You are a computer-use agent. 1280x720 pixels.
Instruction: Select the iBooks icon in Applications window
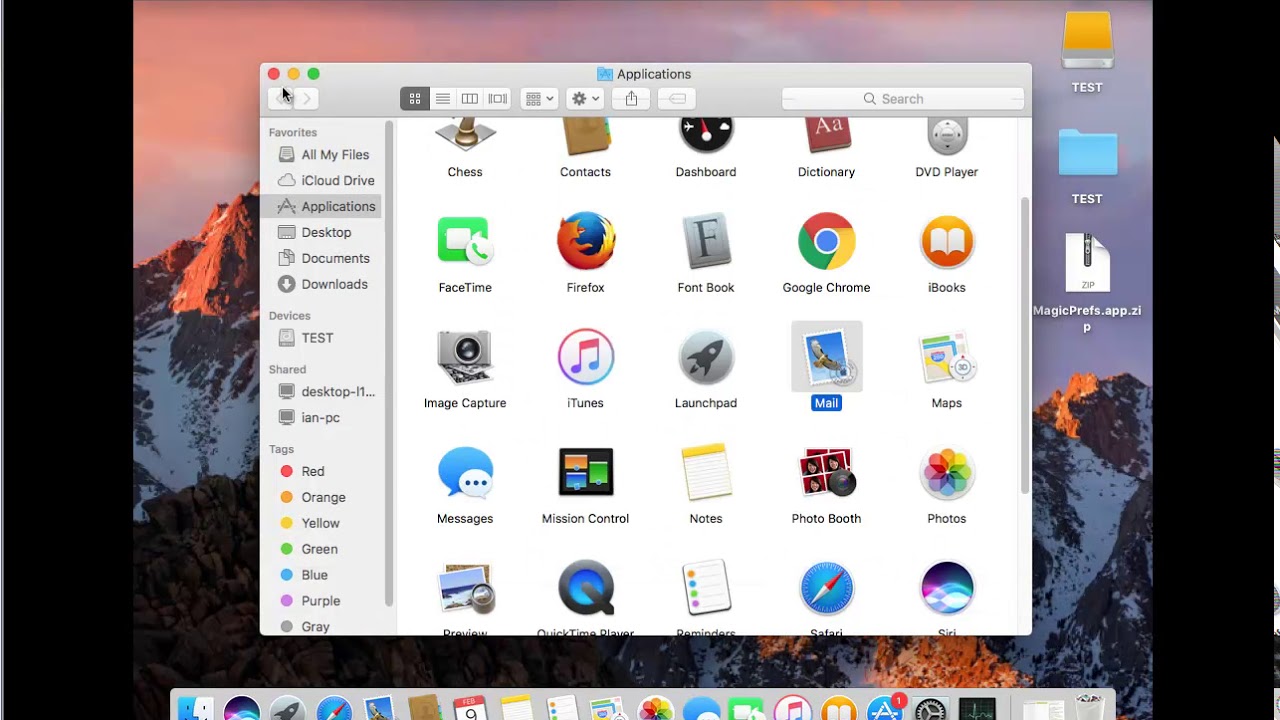947,242
